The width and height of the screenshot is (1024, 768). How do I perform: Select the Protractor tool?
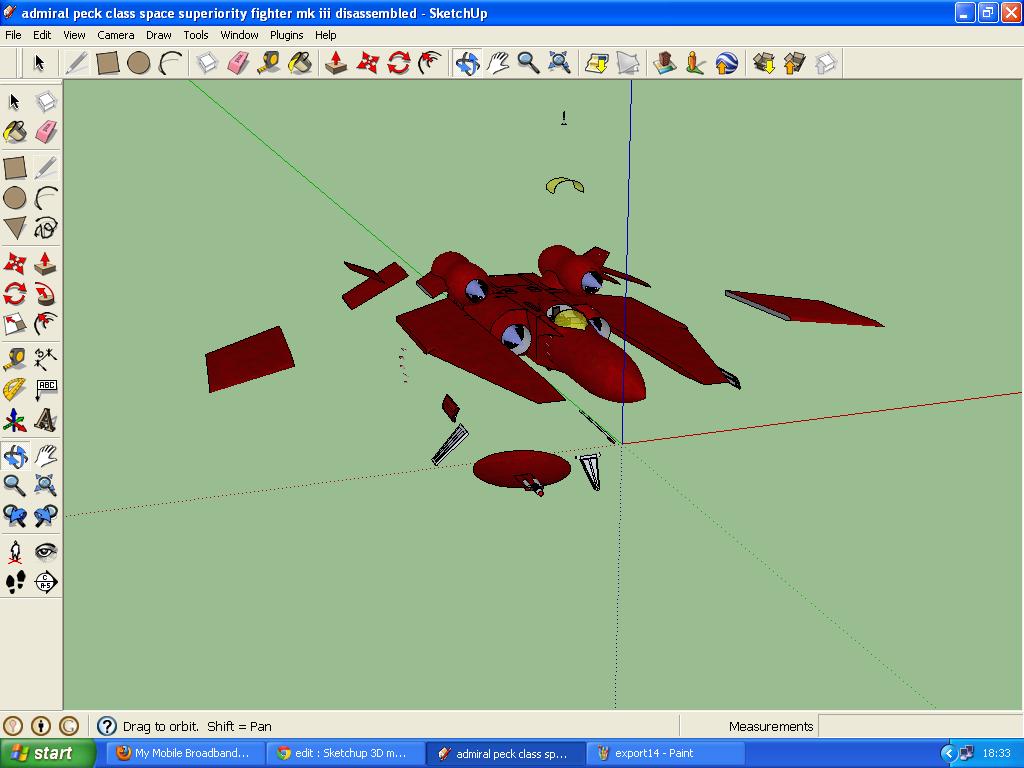(x=14, y=390)
